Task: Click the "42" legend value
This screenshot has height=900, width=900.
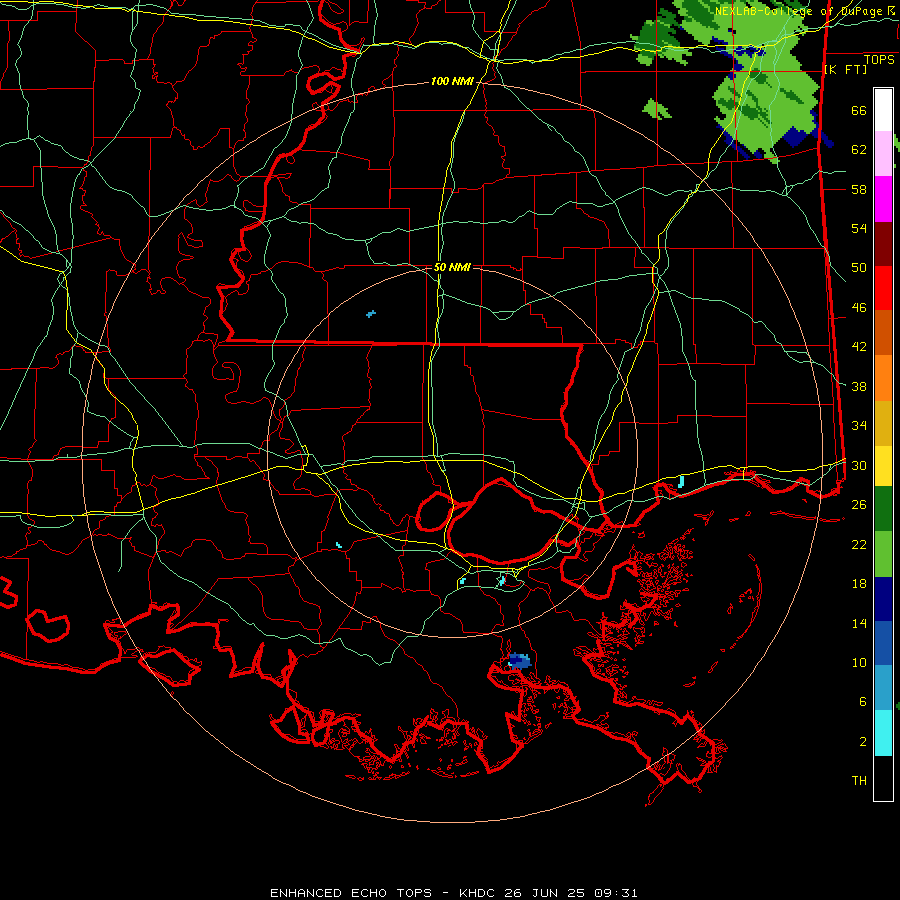Action: [859, 347]
